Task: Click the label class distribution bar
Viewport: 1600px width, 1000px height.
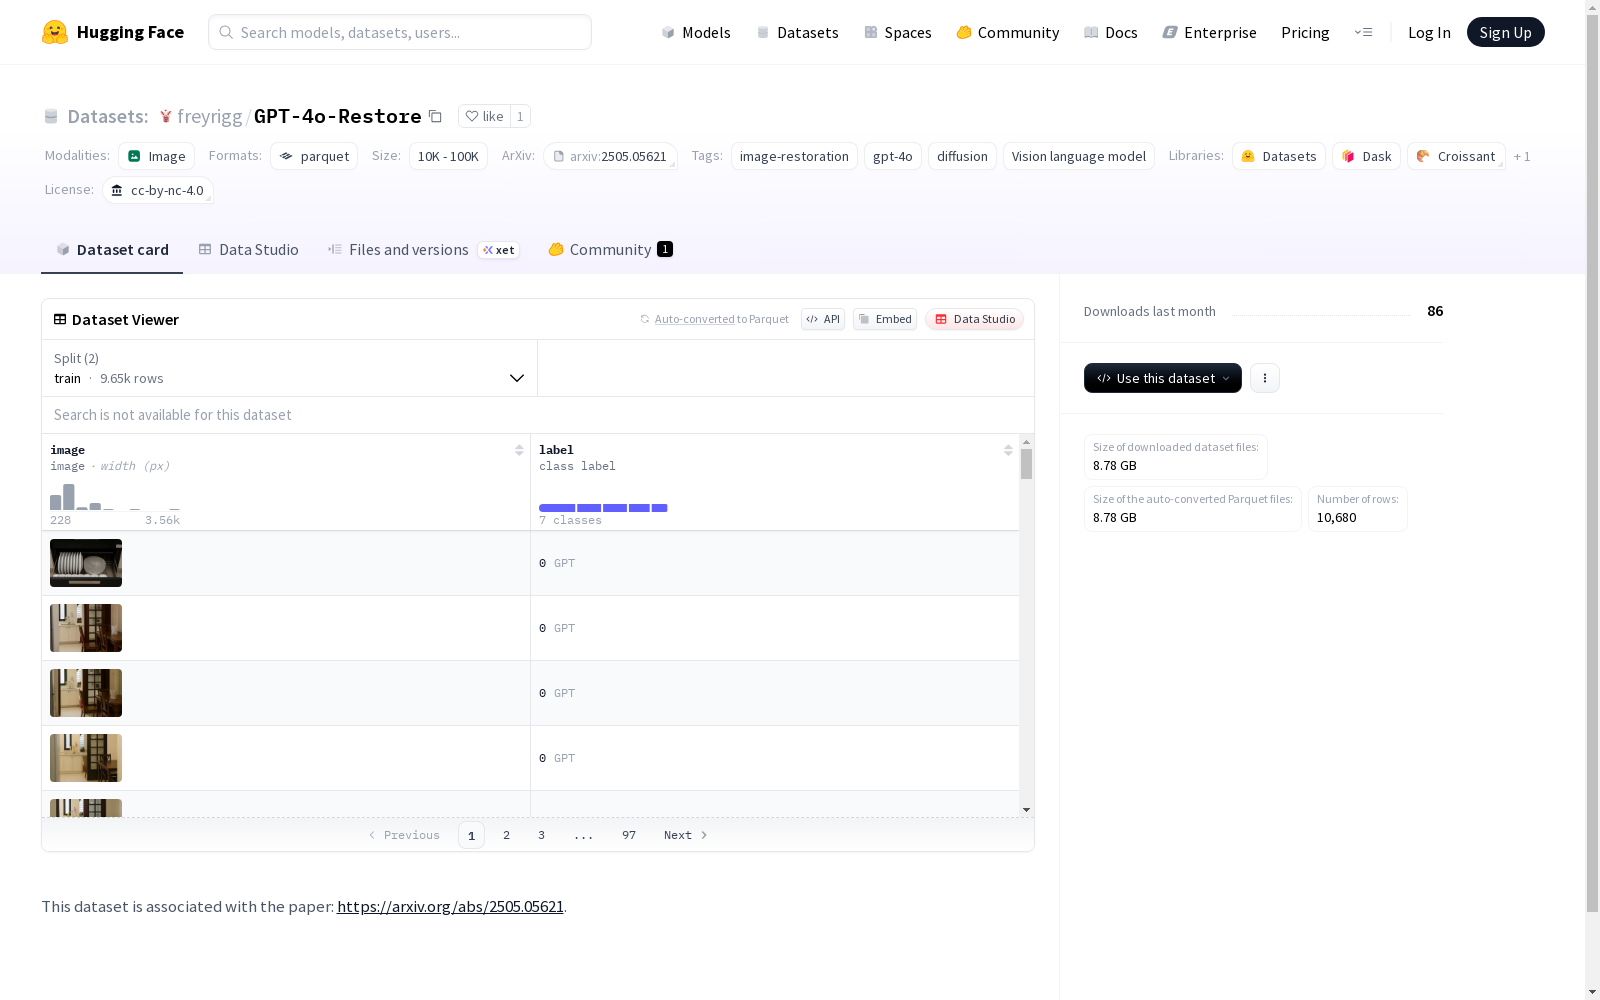Action: 603,508
